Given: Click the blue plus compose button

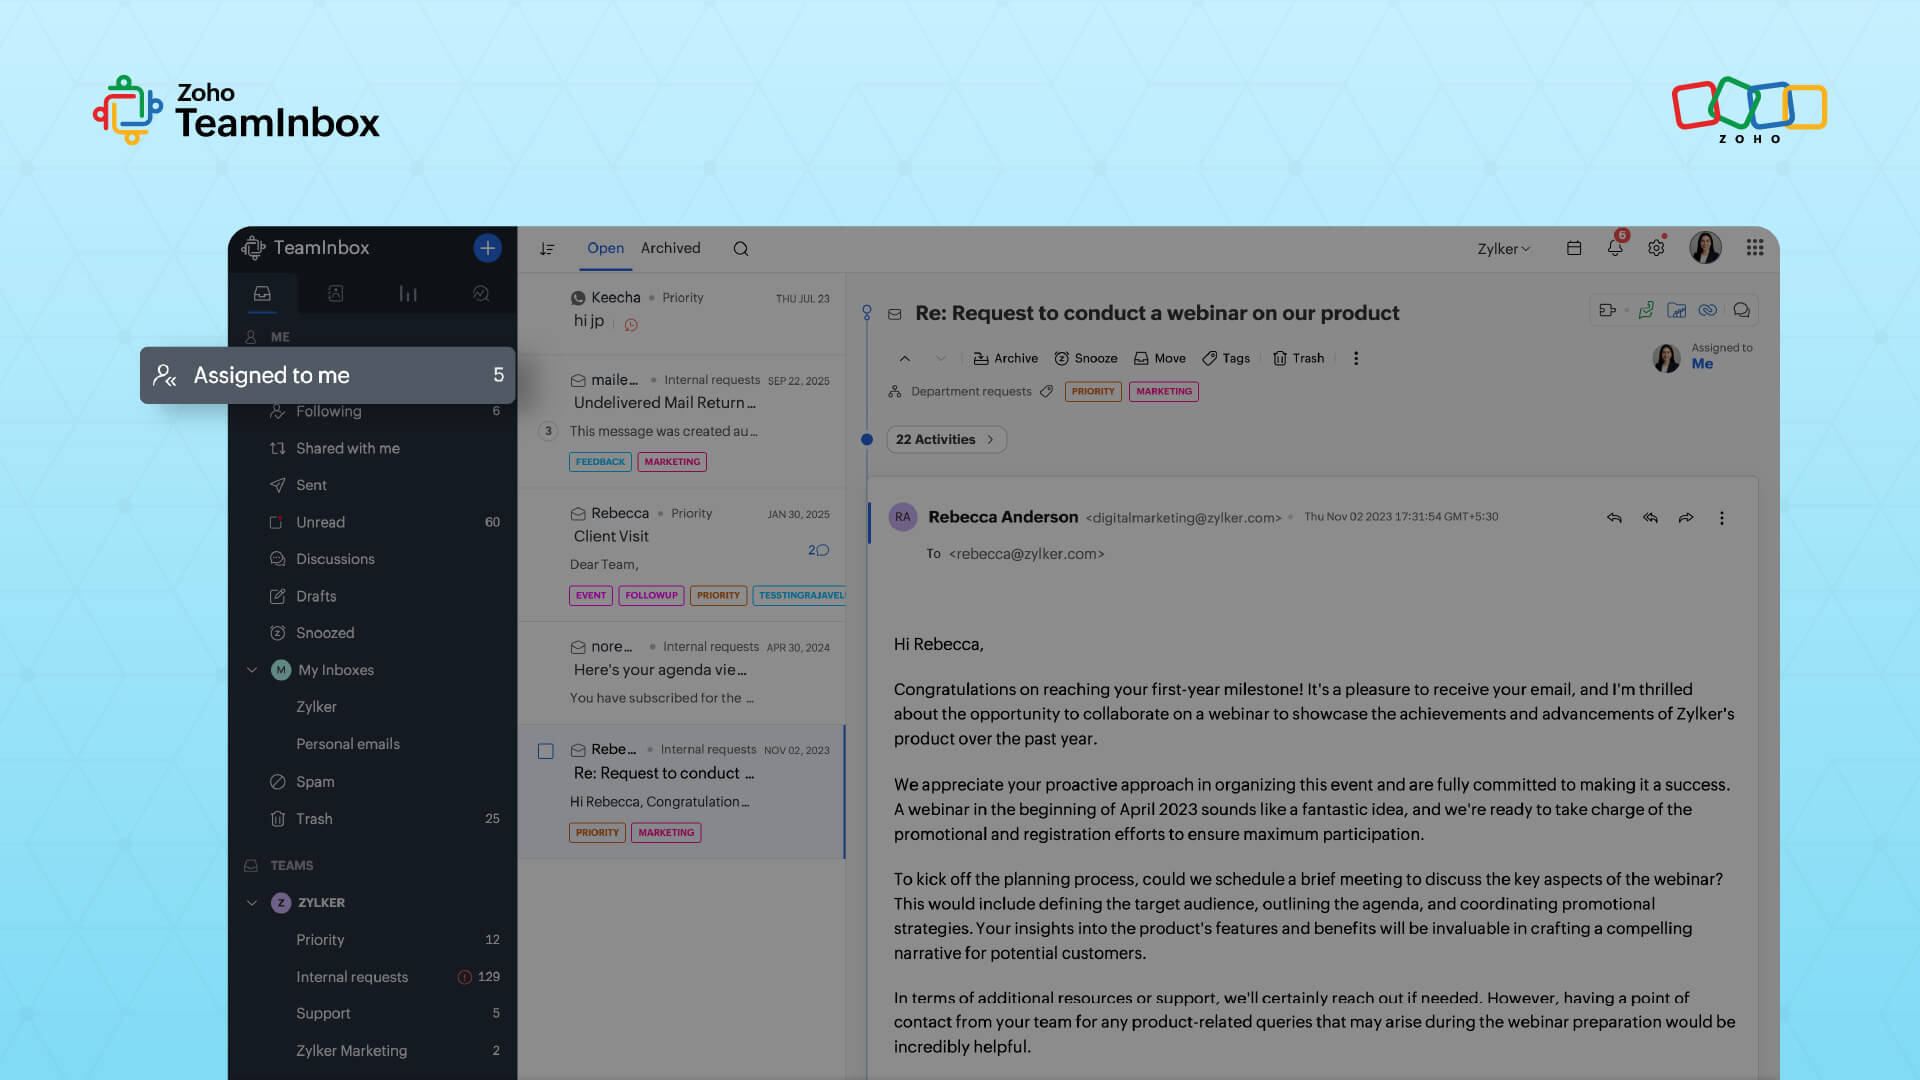Looking at the screenshot, I should point(487,248).
